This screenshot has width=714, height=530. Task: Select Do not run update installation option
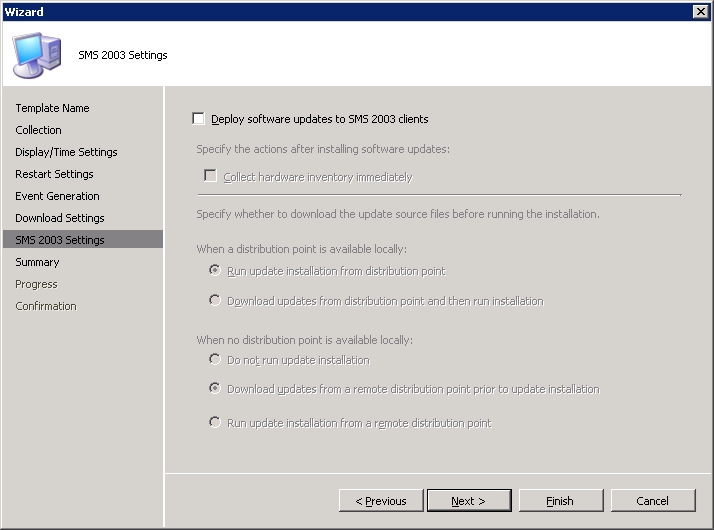pos(214,360)
